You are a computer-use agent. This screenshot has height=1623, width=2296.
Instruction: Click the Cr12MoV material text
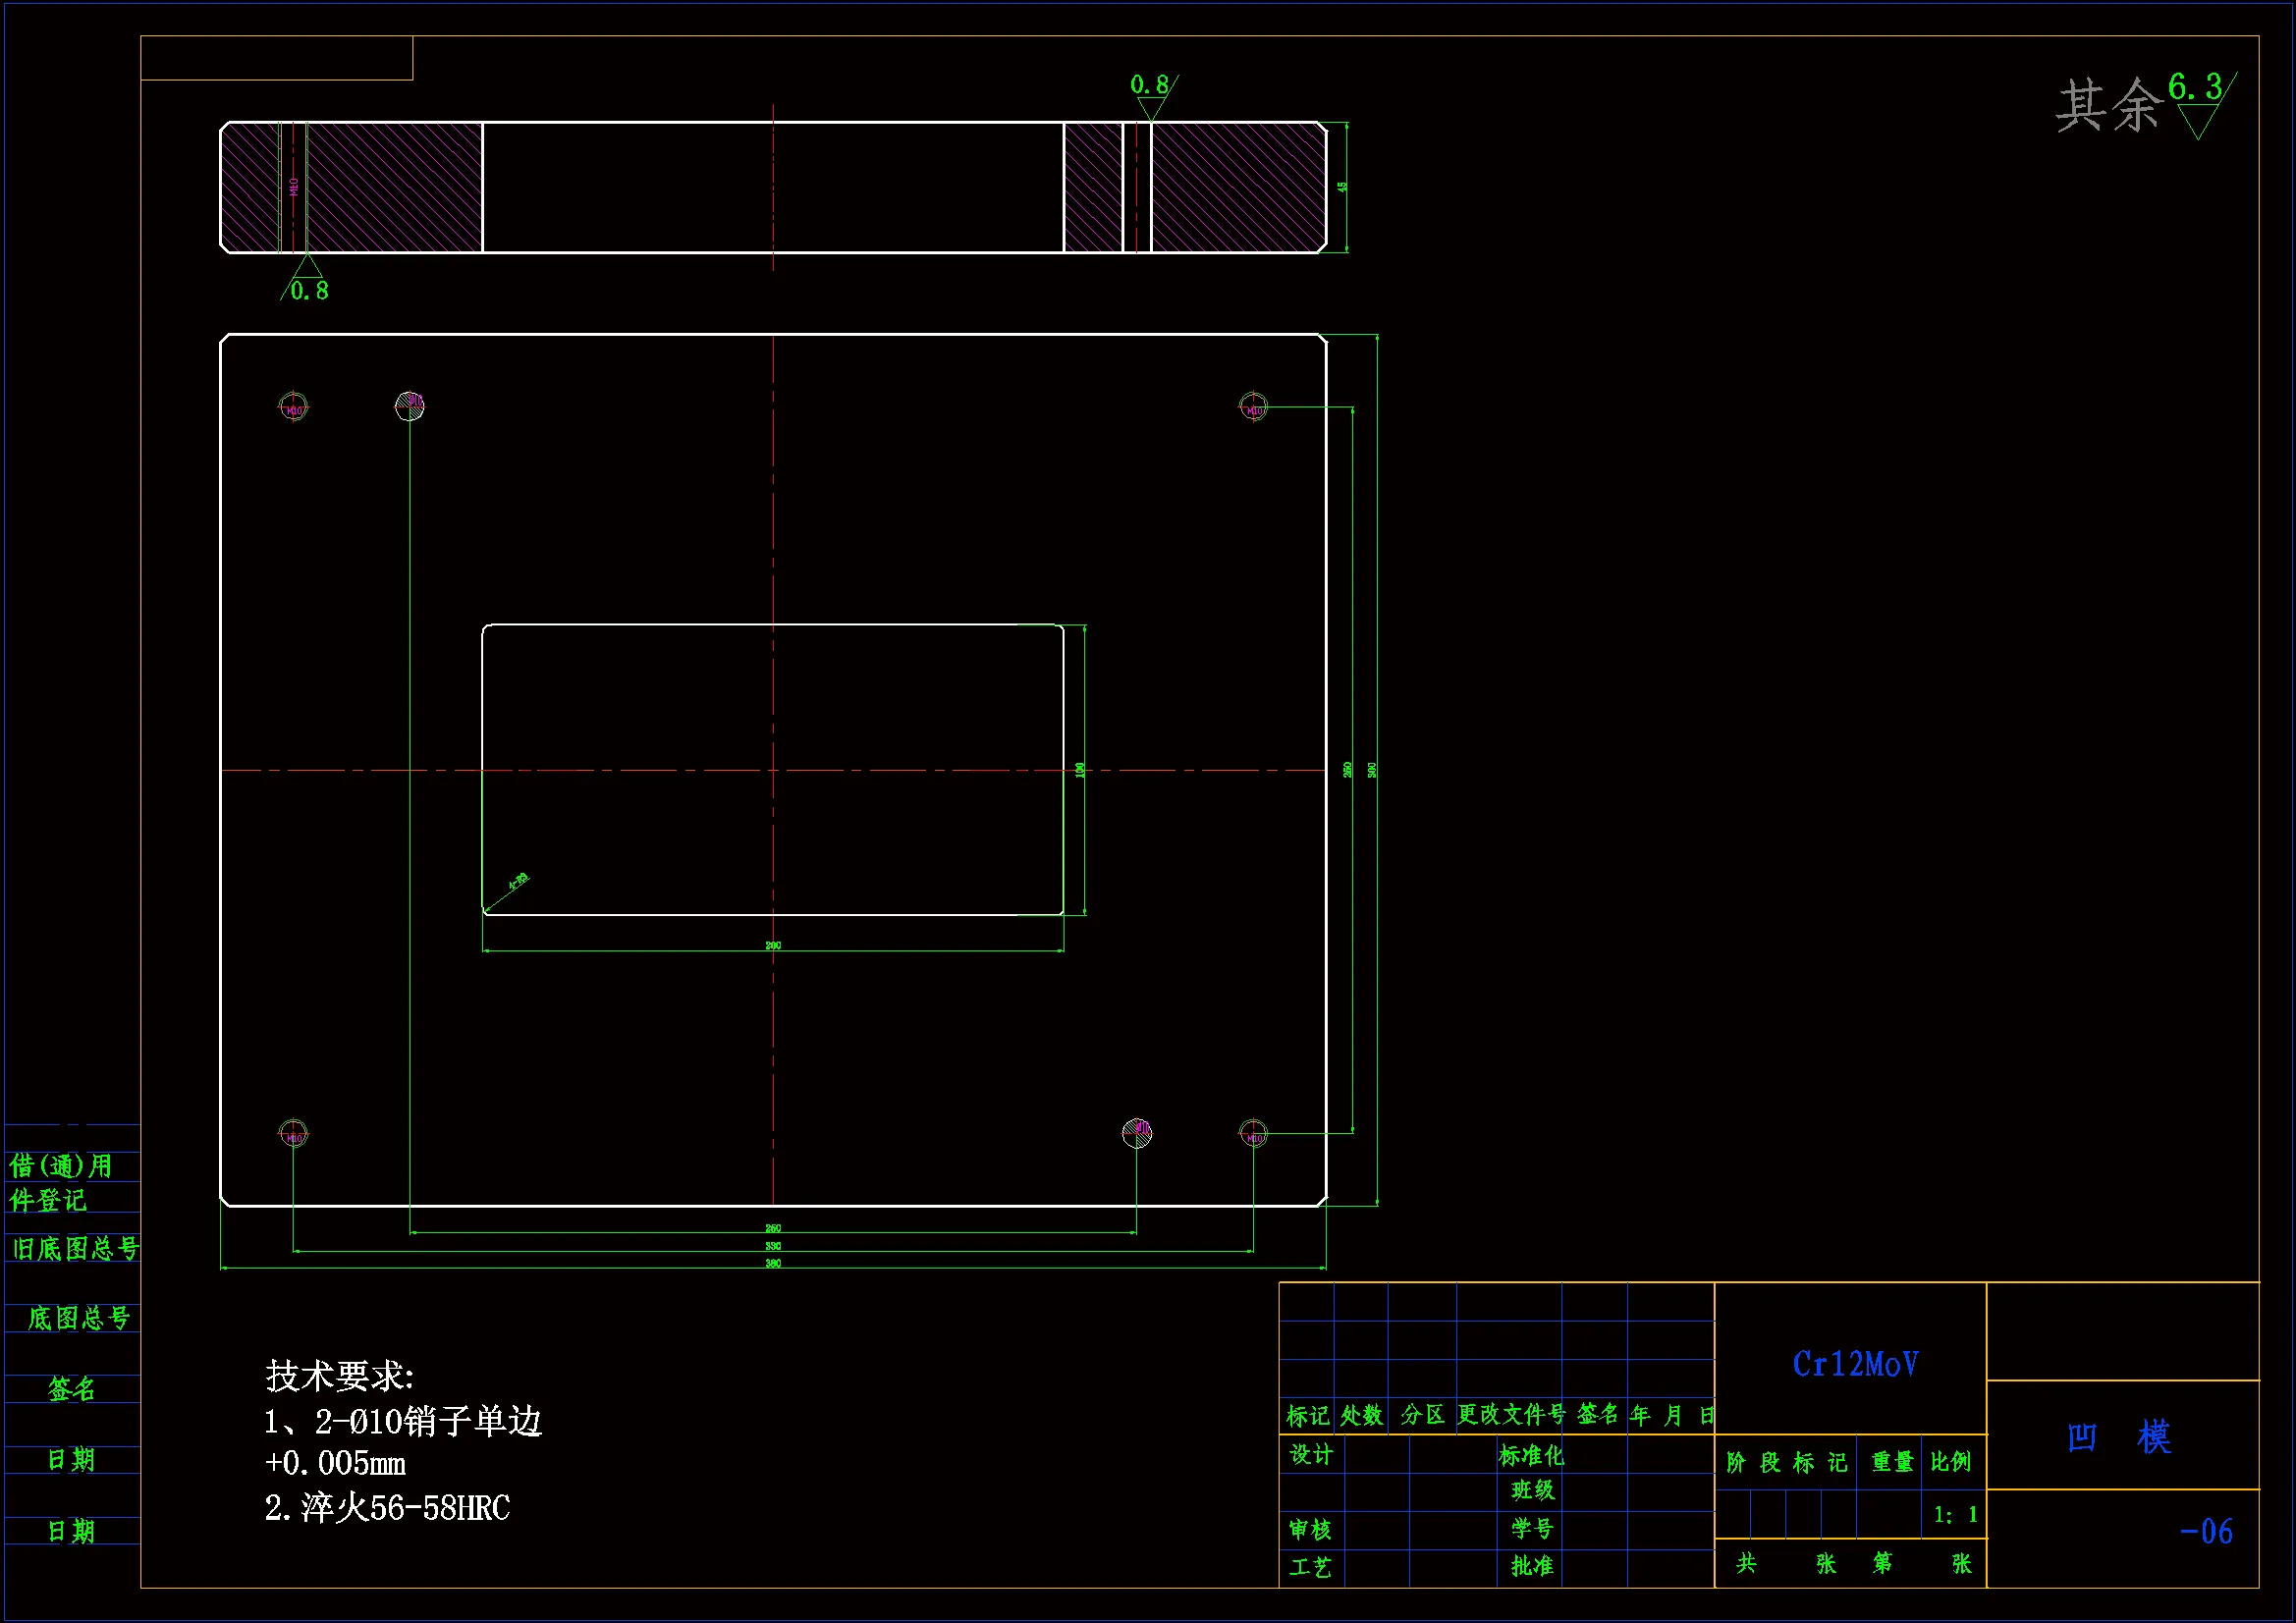[x=1855, y=1365]
